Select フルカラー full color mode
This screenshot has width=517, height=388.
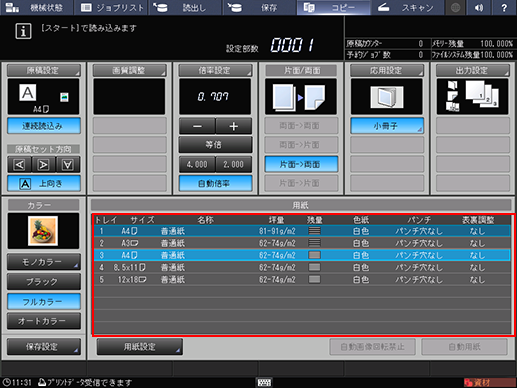(44, 302)
